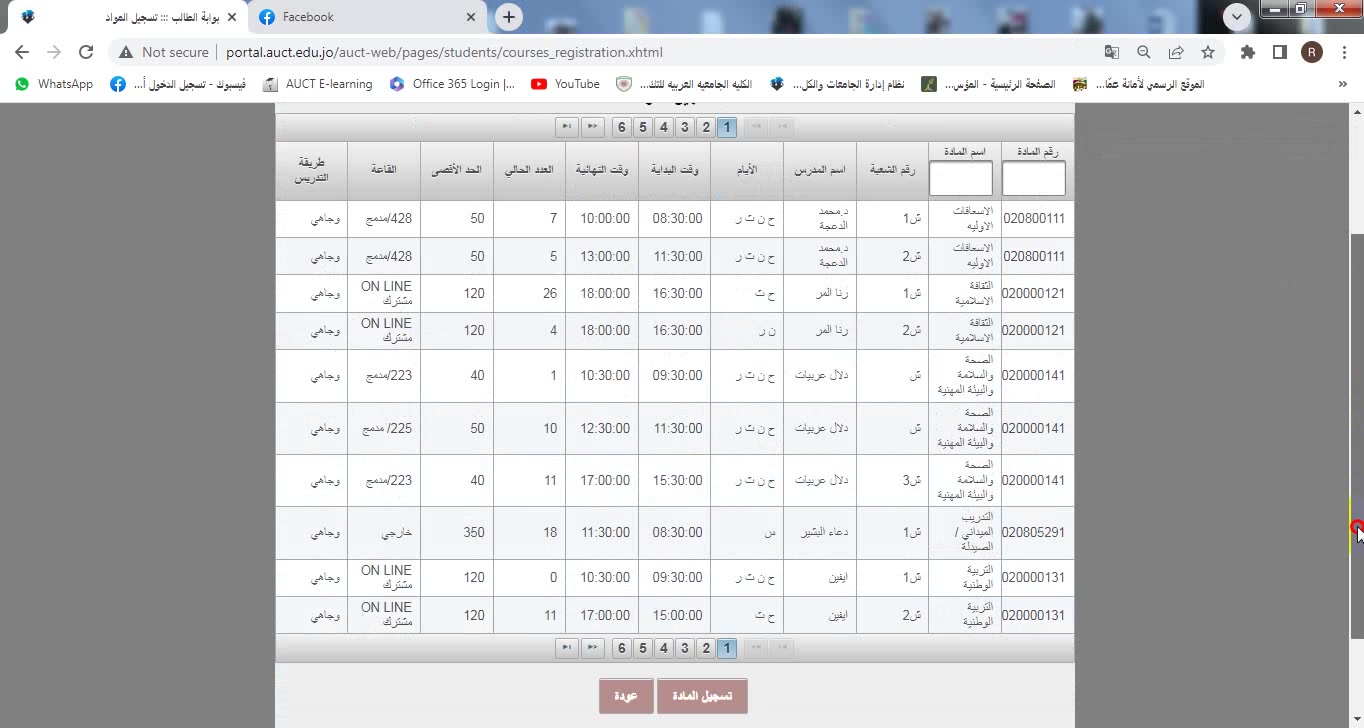
Task: Go back to the previous page
Action: [22, 52]
